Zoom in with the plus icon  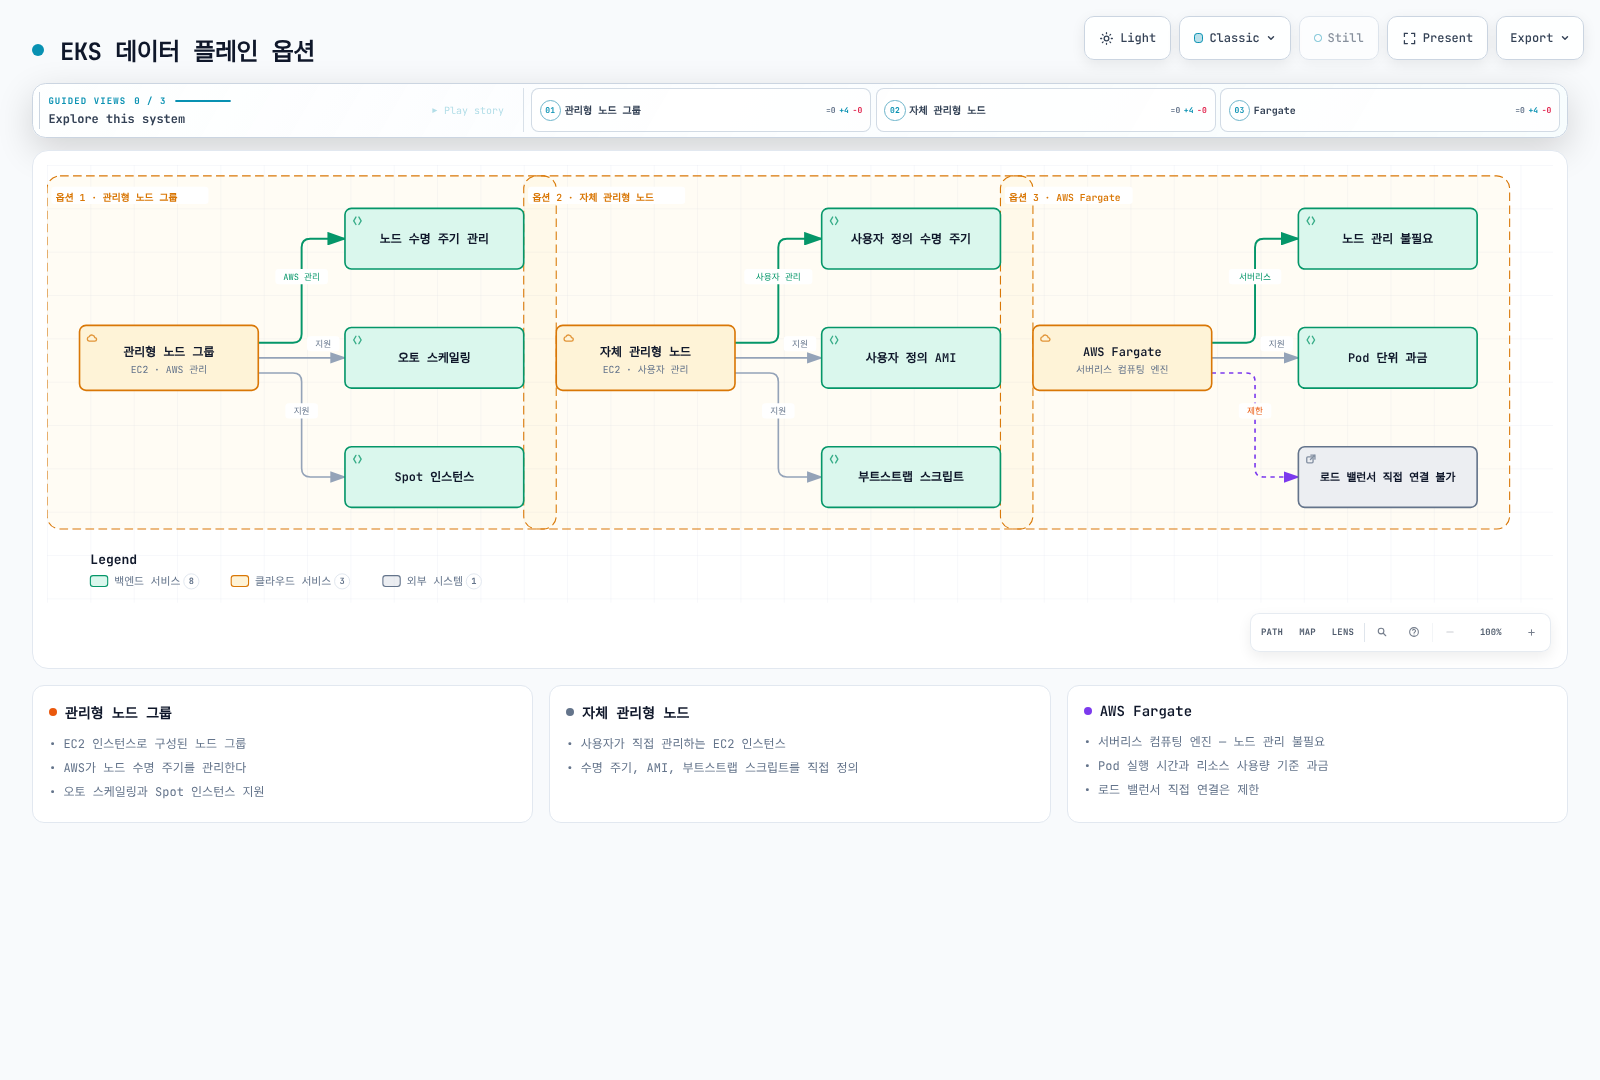click(1531, 632)
